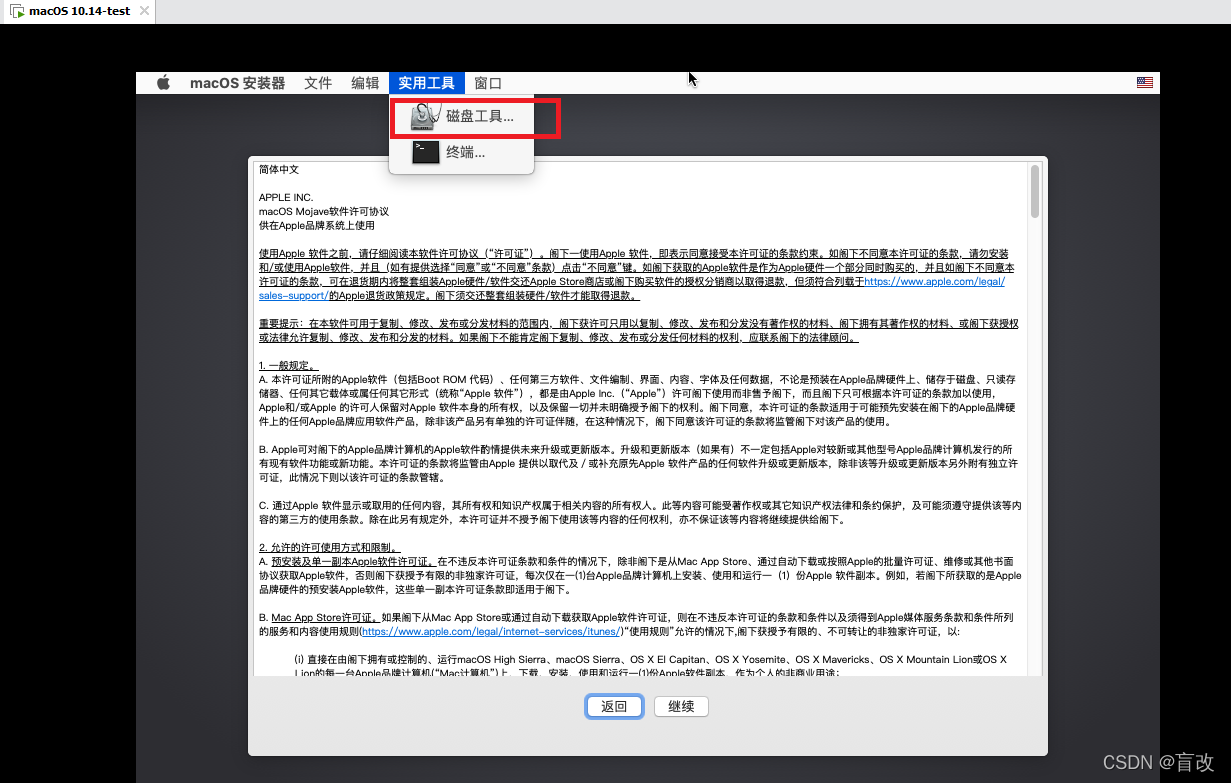1231x783 pixels.
Task: Select 磁盘工具... menu entry
Action: 462,117
